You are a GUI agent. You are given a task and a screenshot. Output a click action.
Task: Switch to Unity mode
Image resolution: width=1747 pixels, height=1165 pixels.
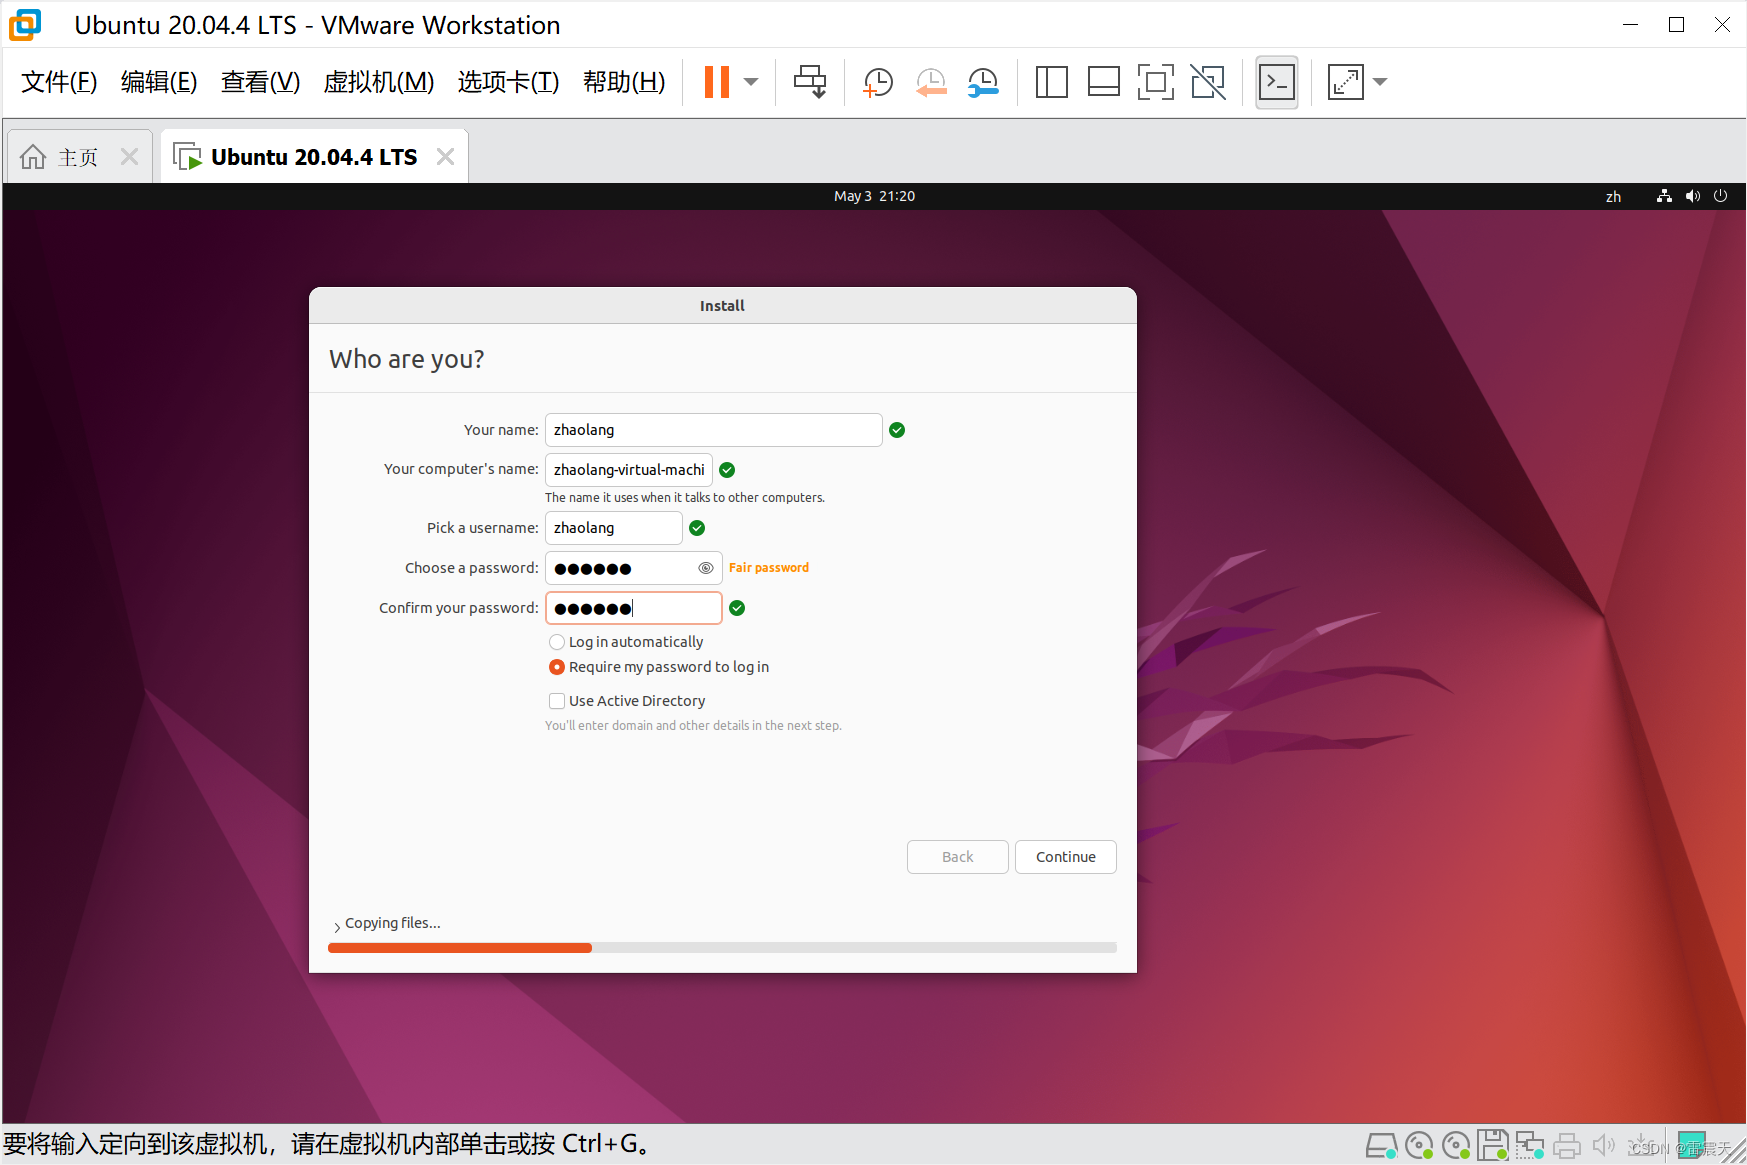point(1208,82)
